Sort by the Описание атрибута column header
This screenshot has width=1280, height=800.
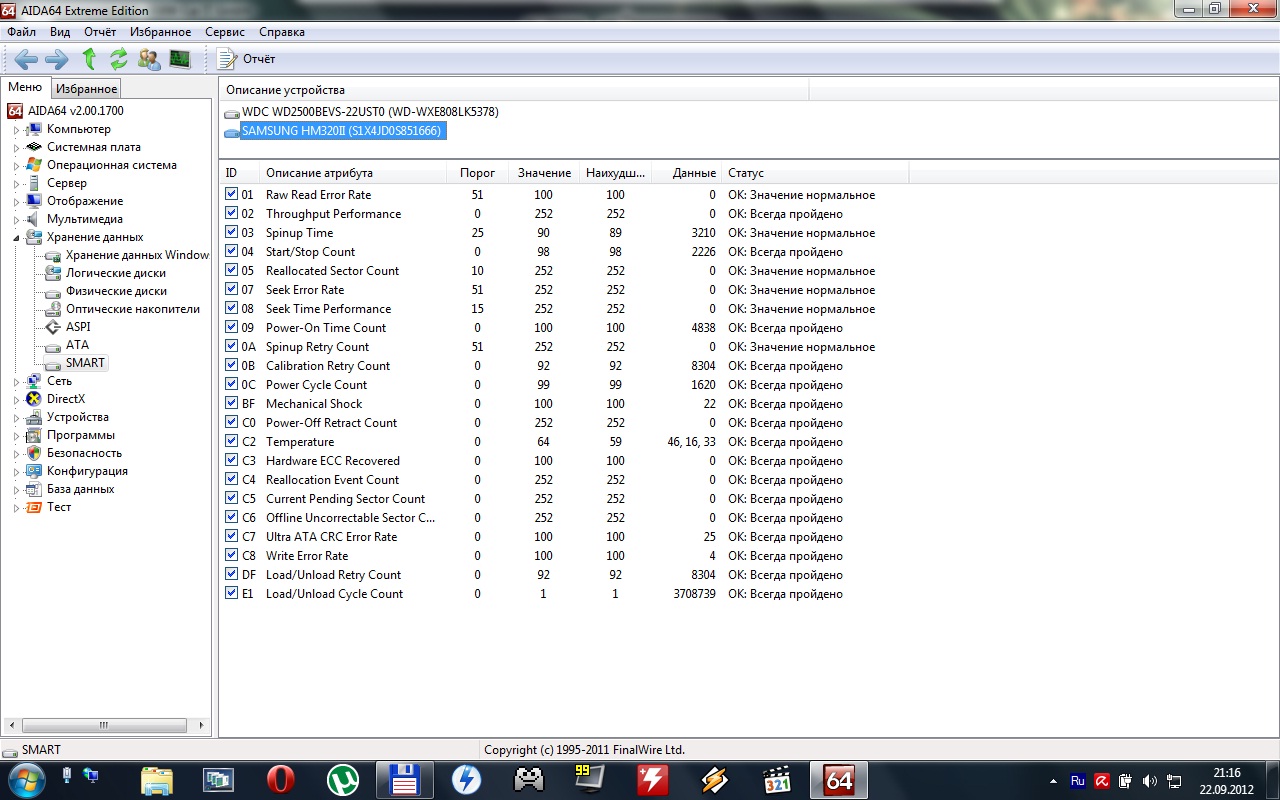click(353, 173)
